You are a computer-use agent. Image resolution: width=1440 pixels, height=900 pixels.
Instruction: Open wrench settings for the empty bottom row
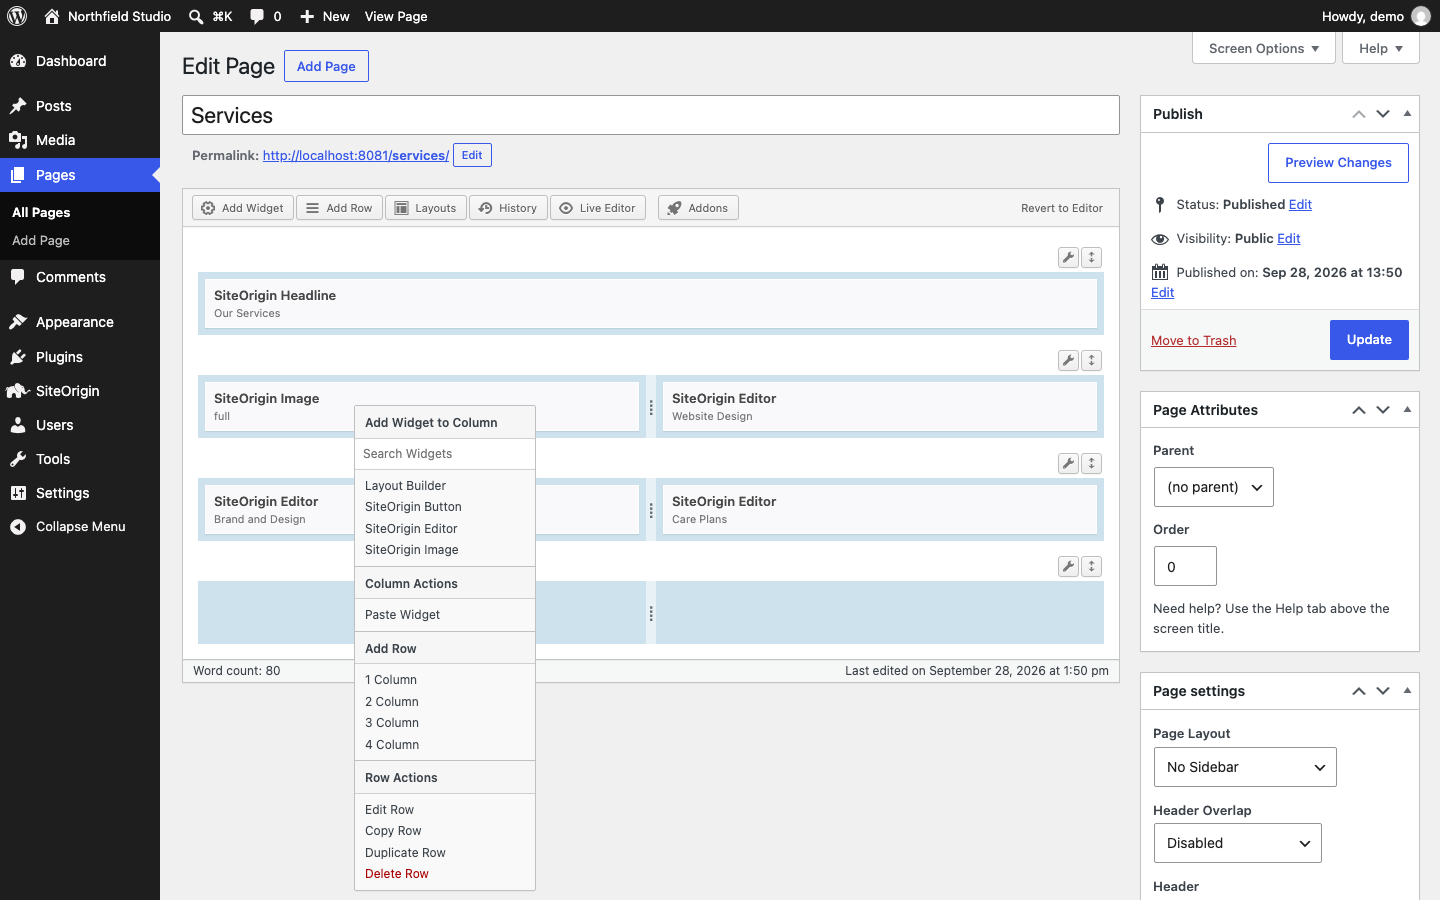click(x=1068, y=566)
